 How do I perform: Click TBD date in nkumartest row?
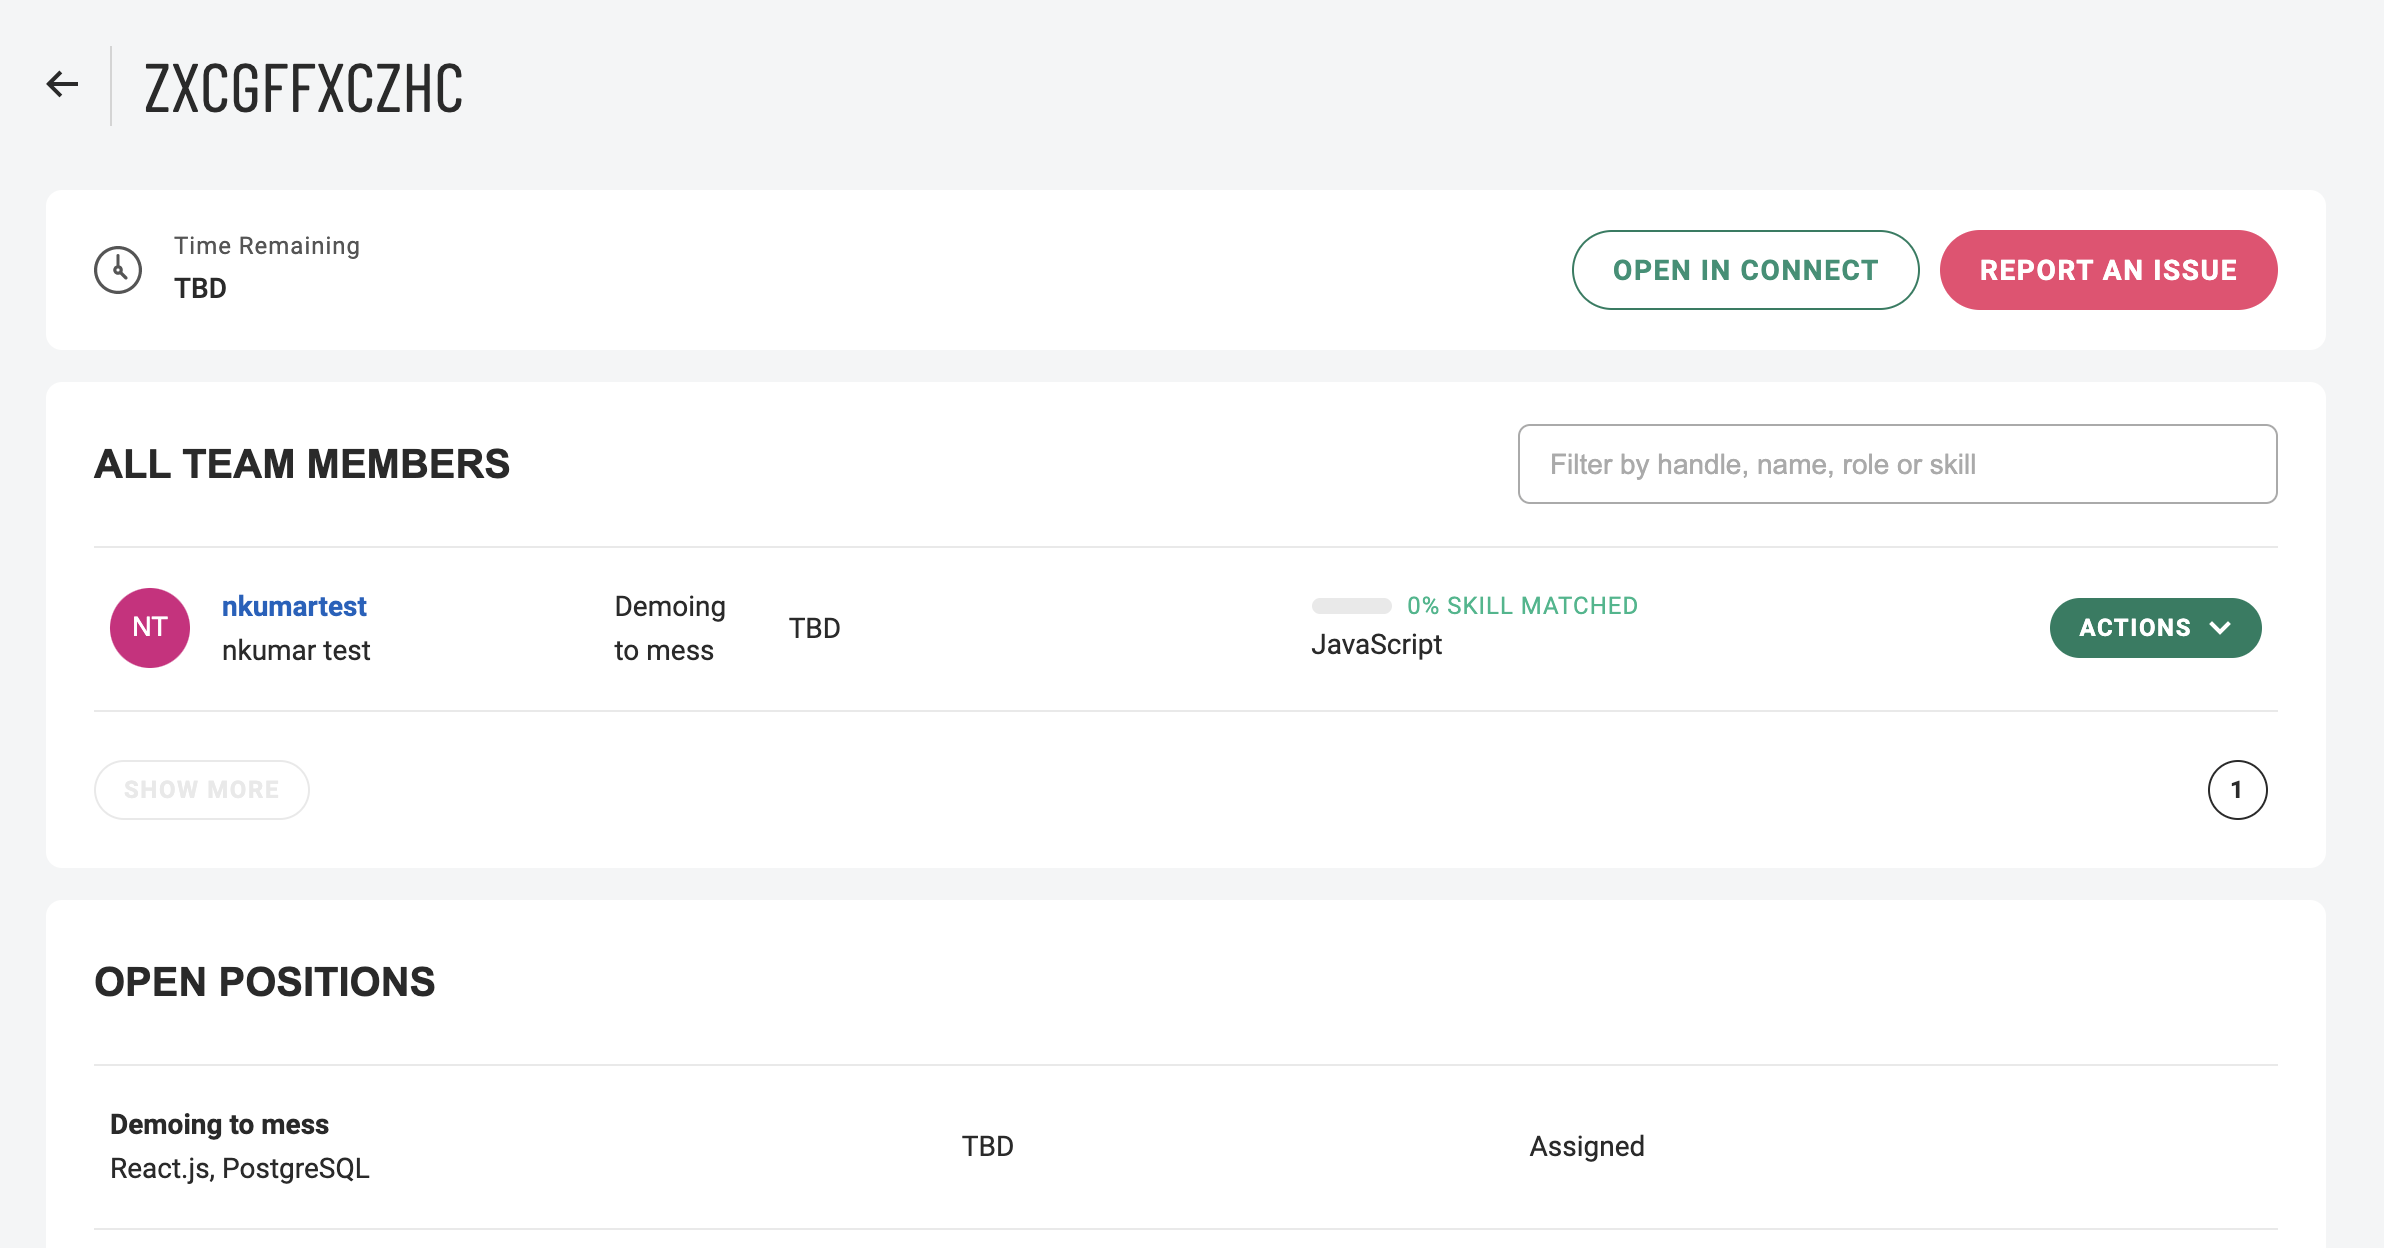click(x=814, y=628)
